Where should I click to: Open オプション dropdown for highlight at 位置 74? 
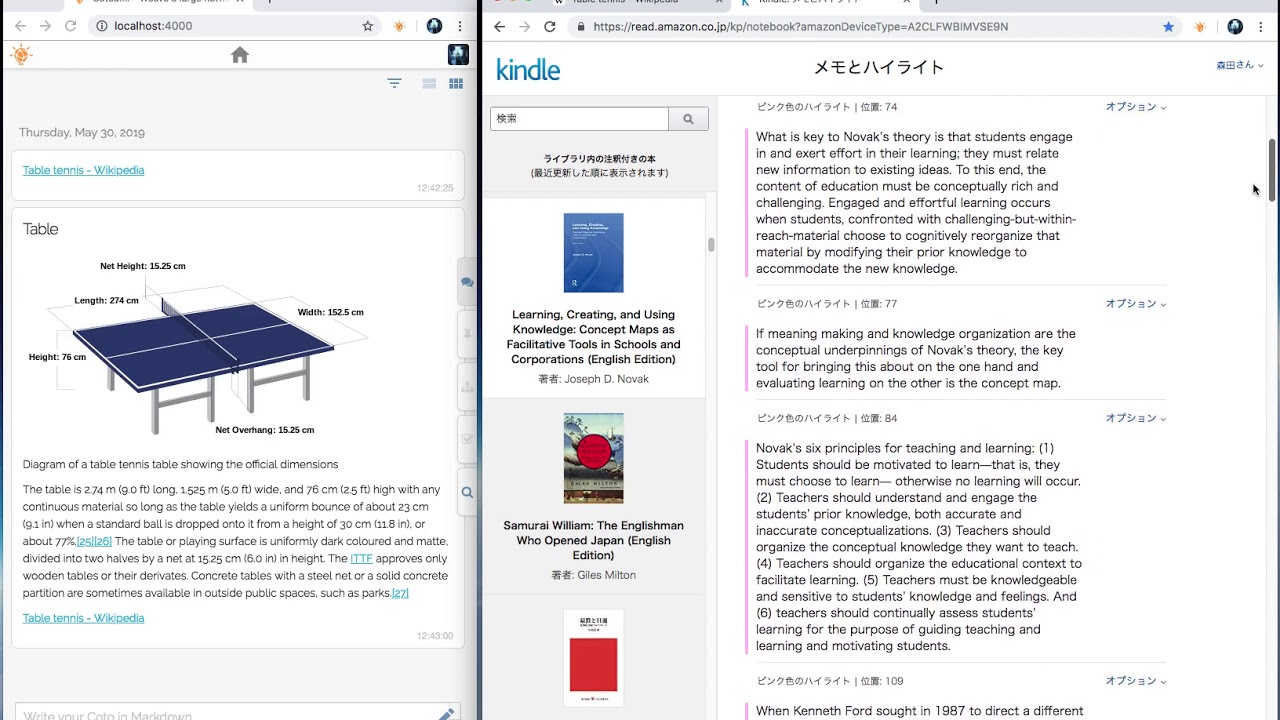click(x=1136, y=107)
